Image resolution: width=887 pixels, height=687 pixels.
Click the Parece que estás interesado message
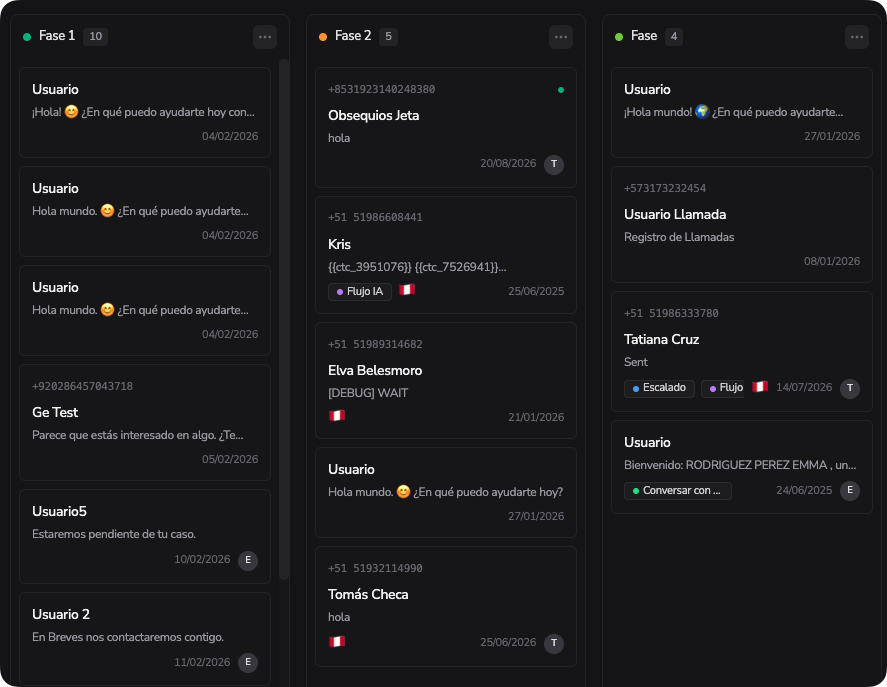[137, 435]
